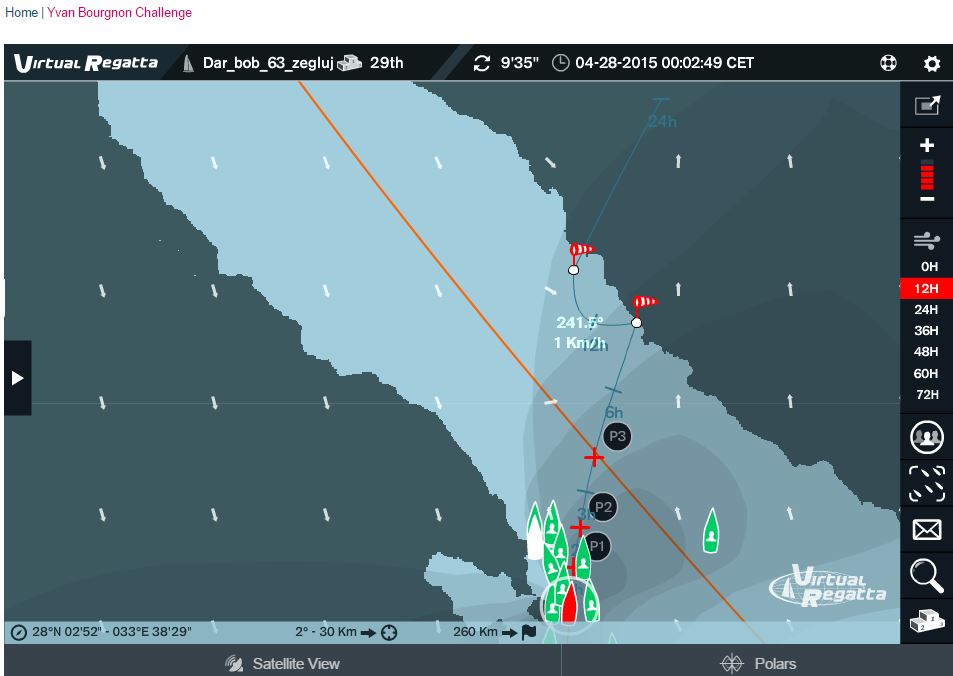Viewport: 953px width, 676px height.
Task: Open the rankings podium icon in sidebar
Action: click(x=927, y=621)
